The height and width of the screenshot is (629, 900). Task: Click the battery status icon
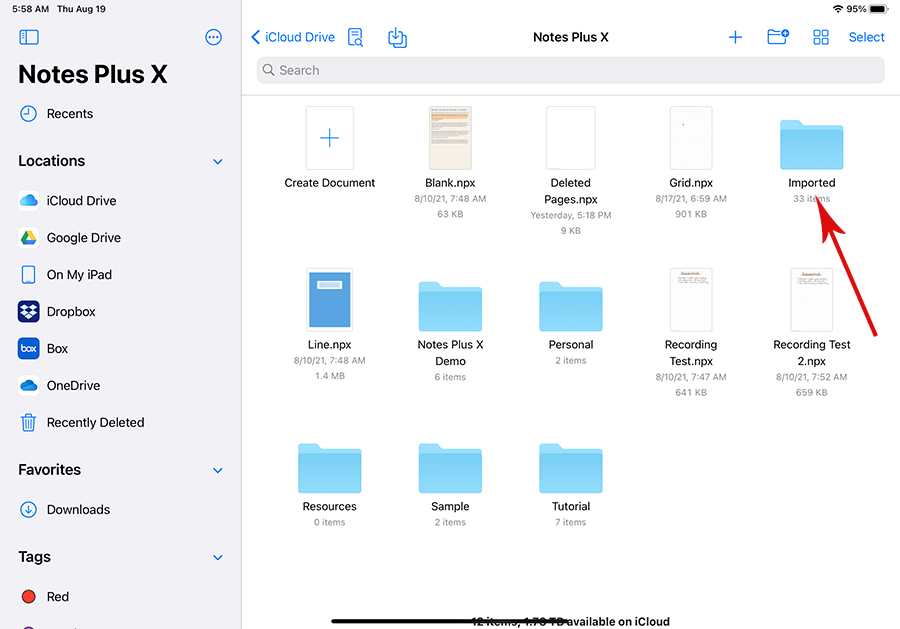click(879, 9)
